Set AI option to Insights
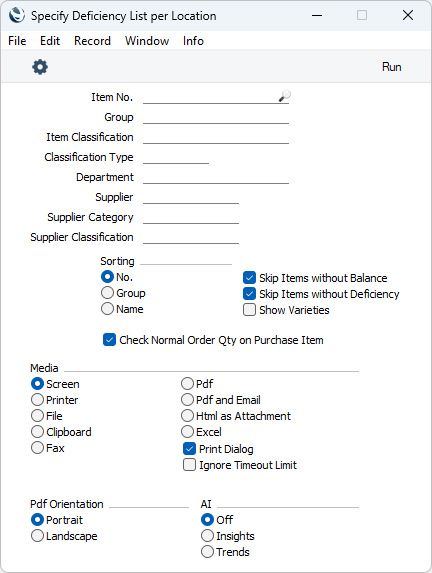Screen dimensions: 432x573 tap(207, 536)
